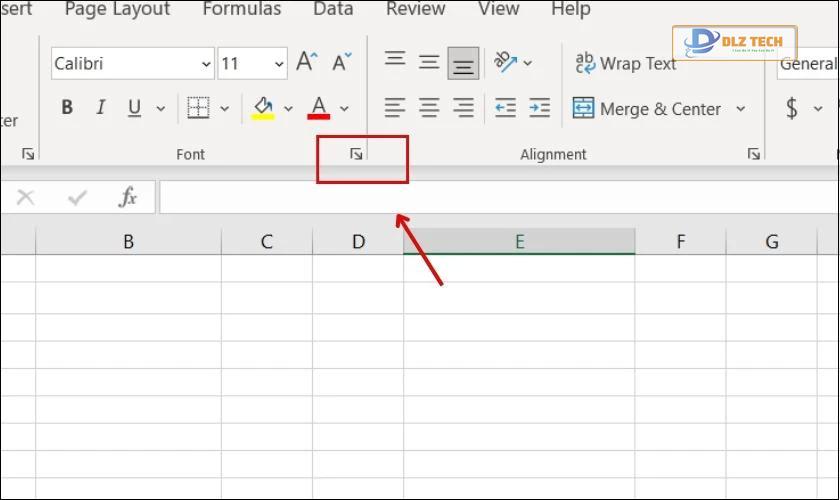
Task: Click the text Orientation icon
Action: click(x=505, y=62)
